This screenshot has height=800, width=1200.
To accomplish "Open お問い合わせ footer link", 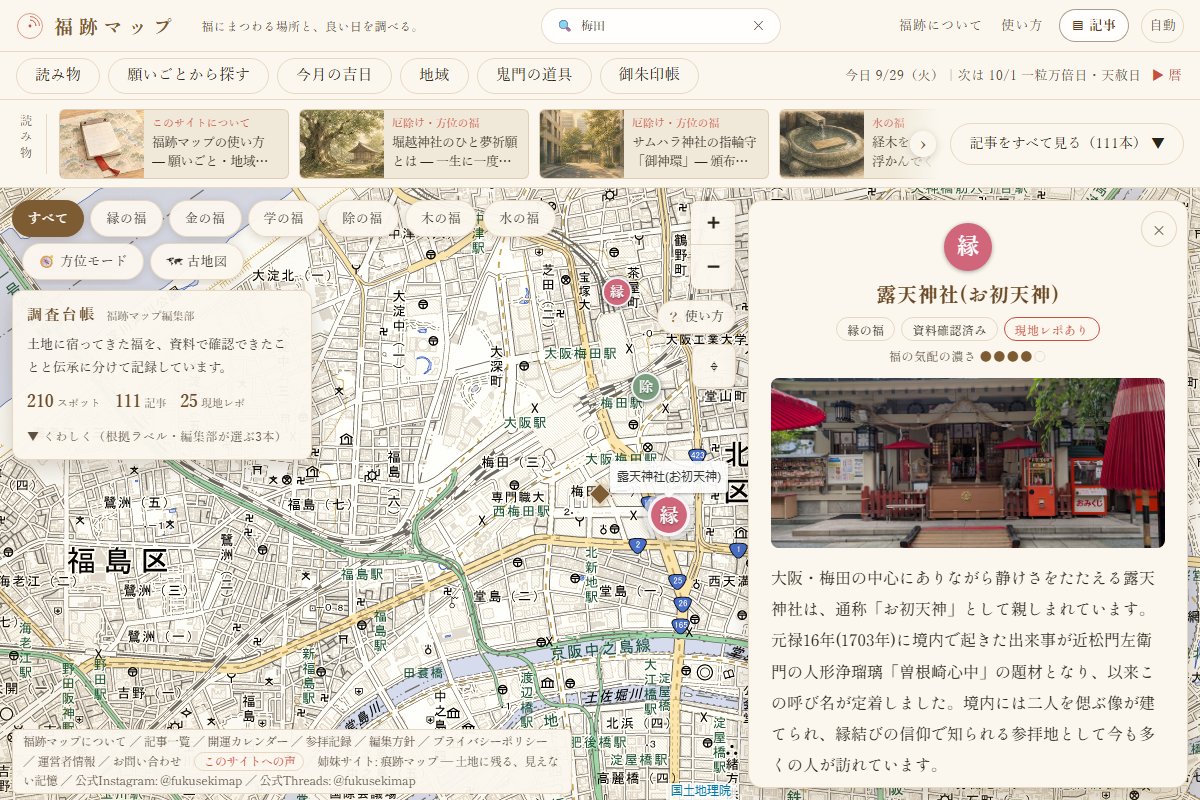I will point(147,761).
